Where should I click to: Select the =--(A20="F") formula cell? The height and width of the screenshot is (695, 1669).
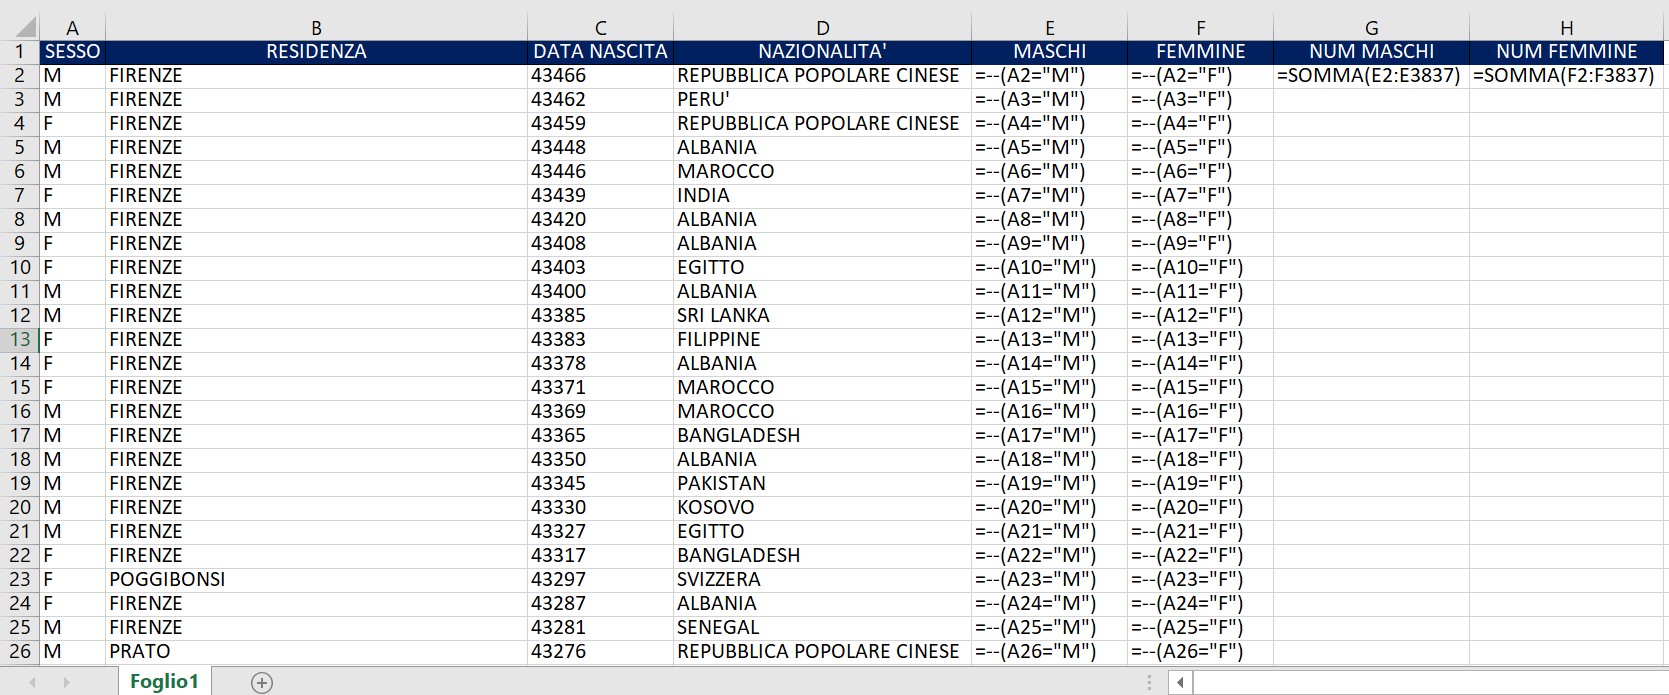[x=1200, y=508]
